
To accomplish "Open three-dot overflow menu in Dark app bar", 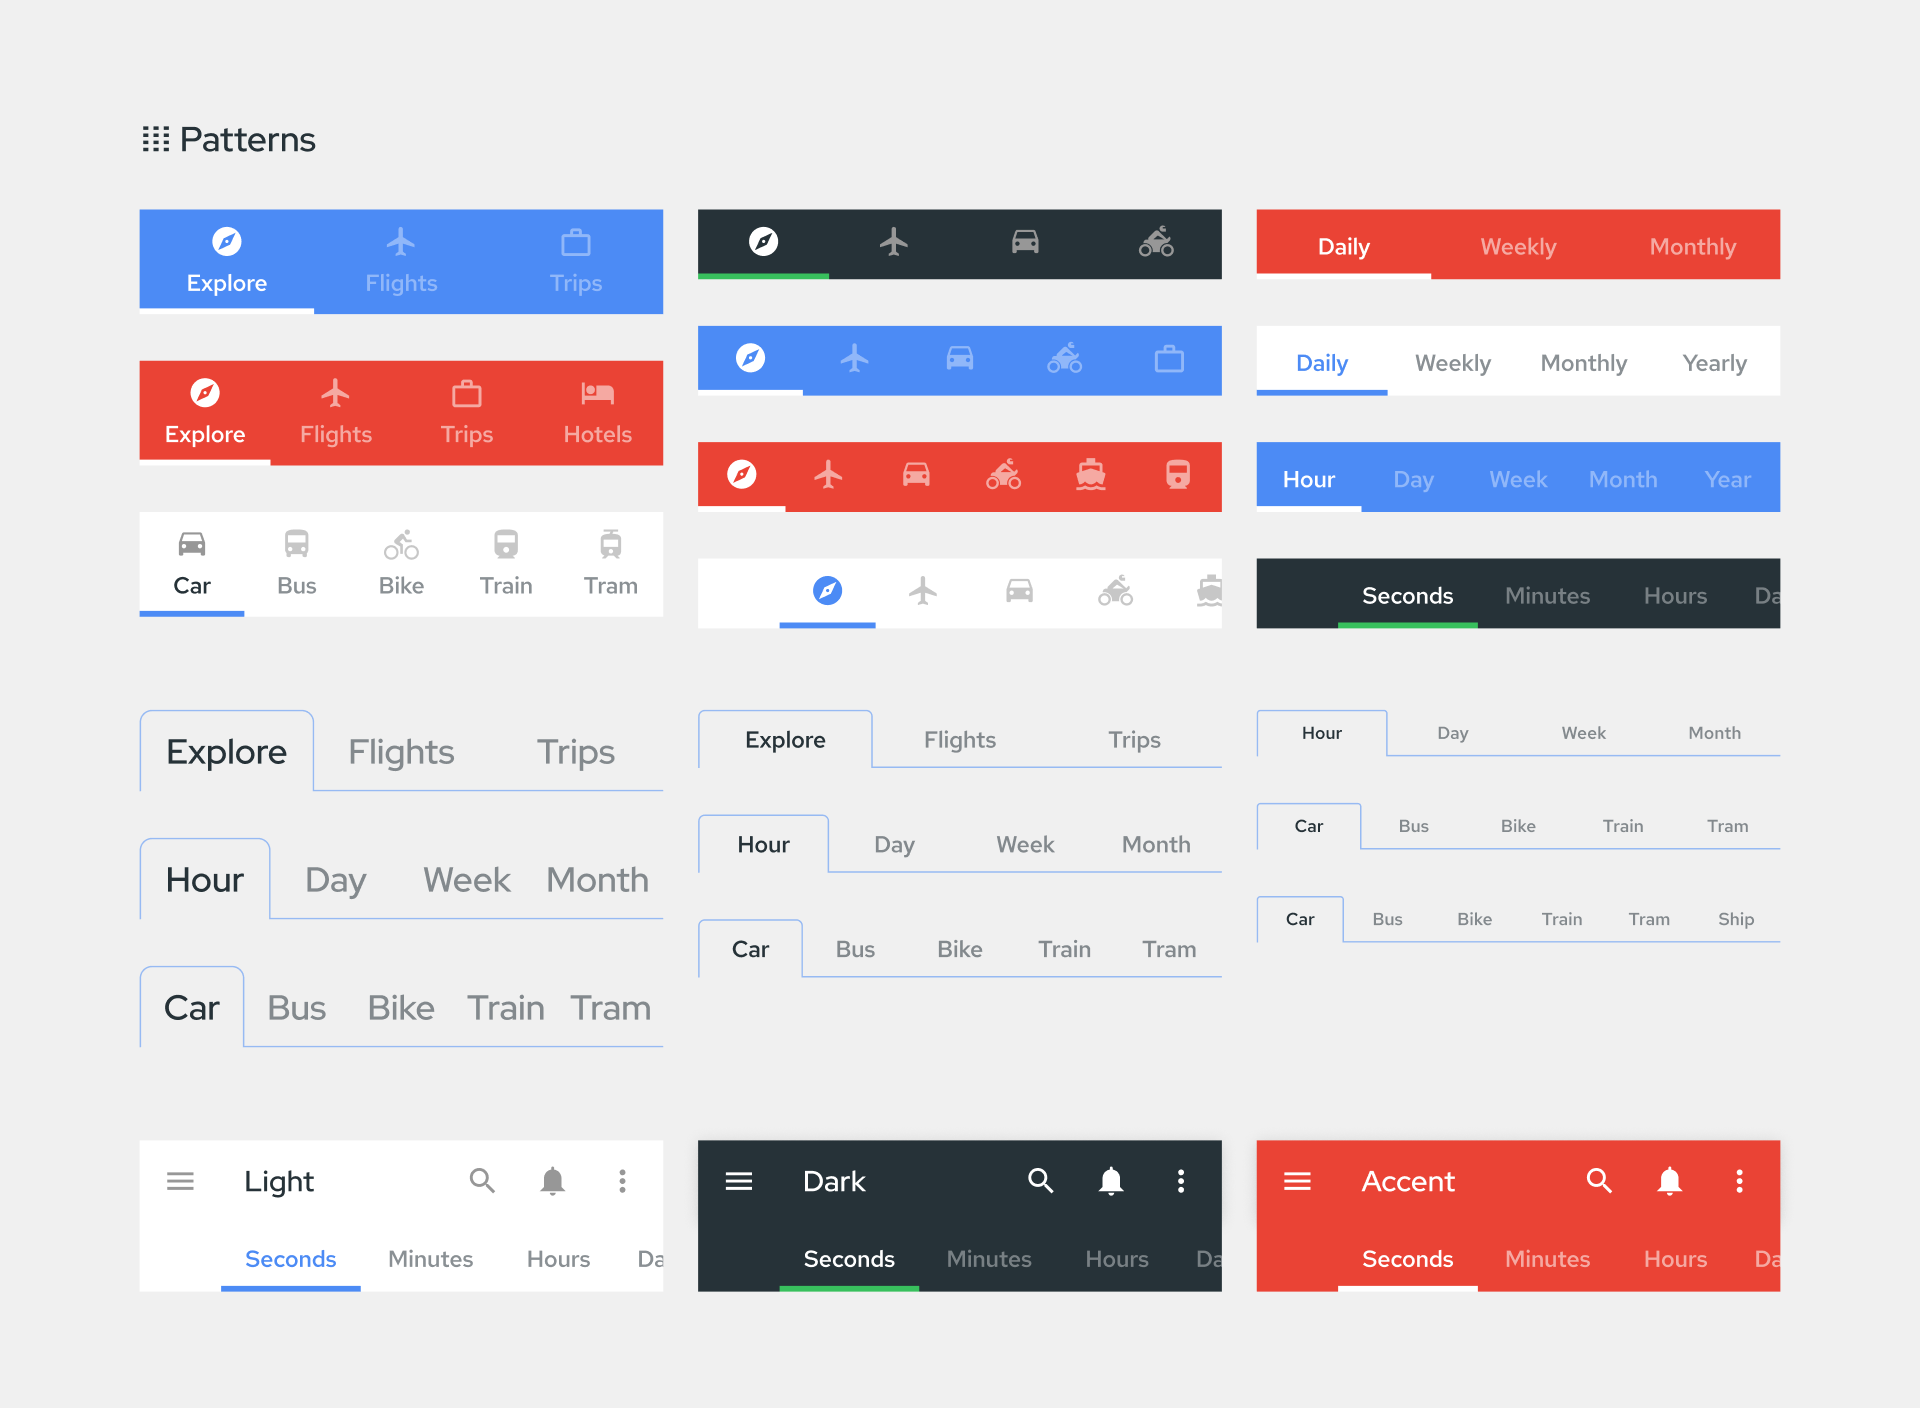I will (1181, 1181).
